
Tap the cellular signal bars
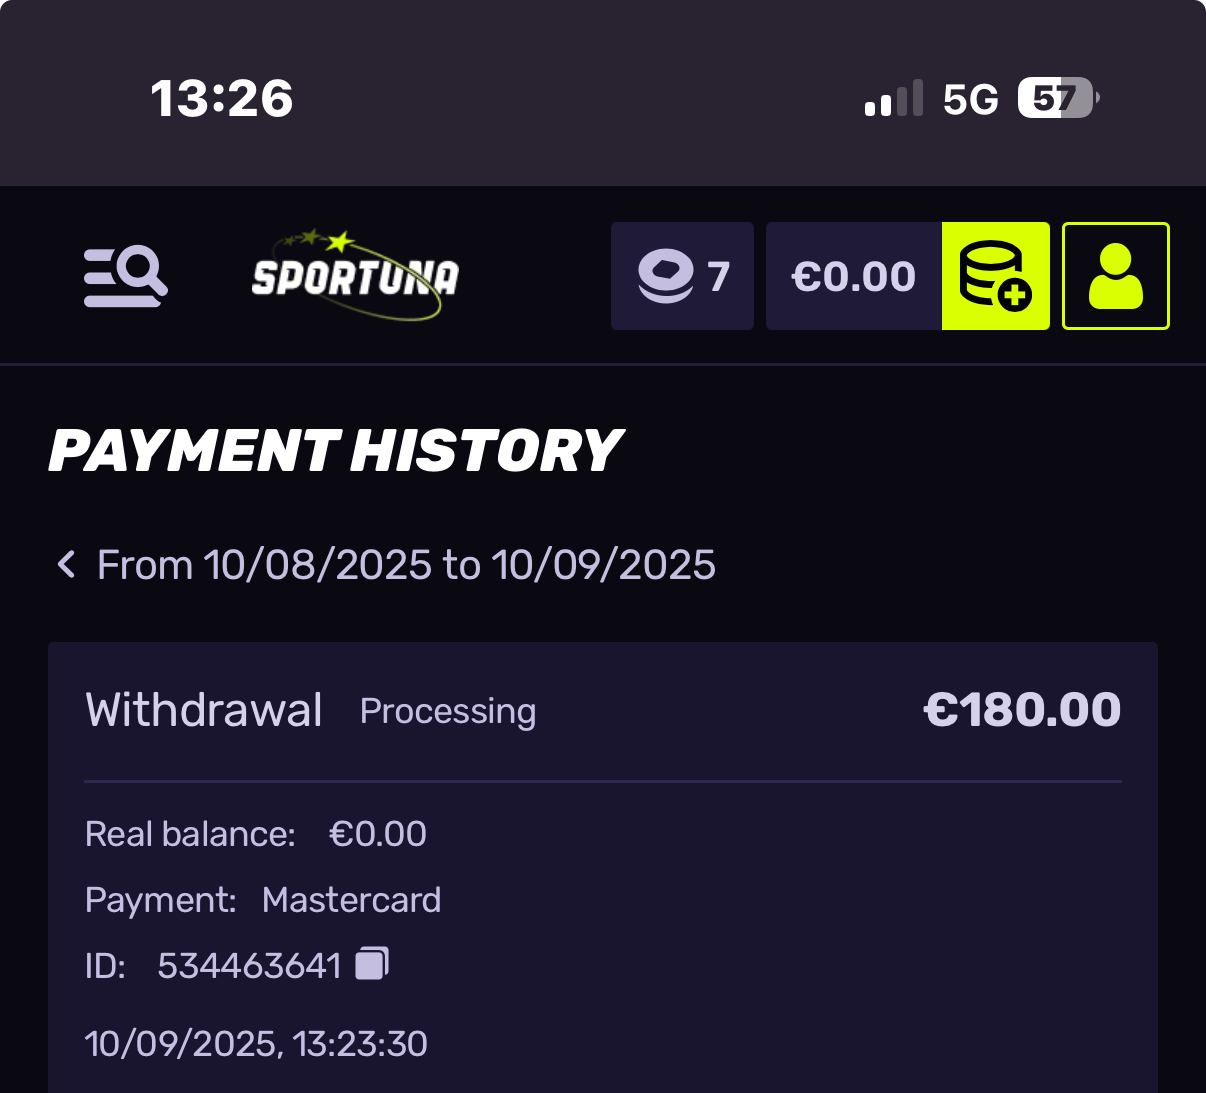tap(893, 99)
